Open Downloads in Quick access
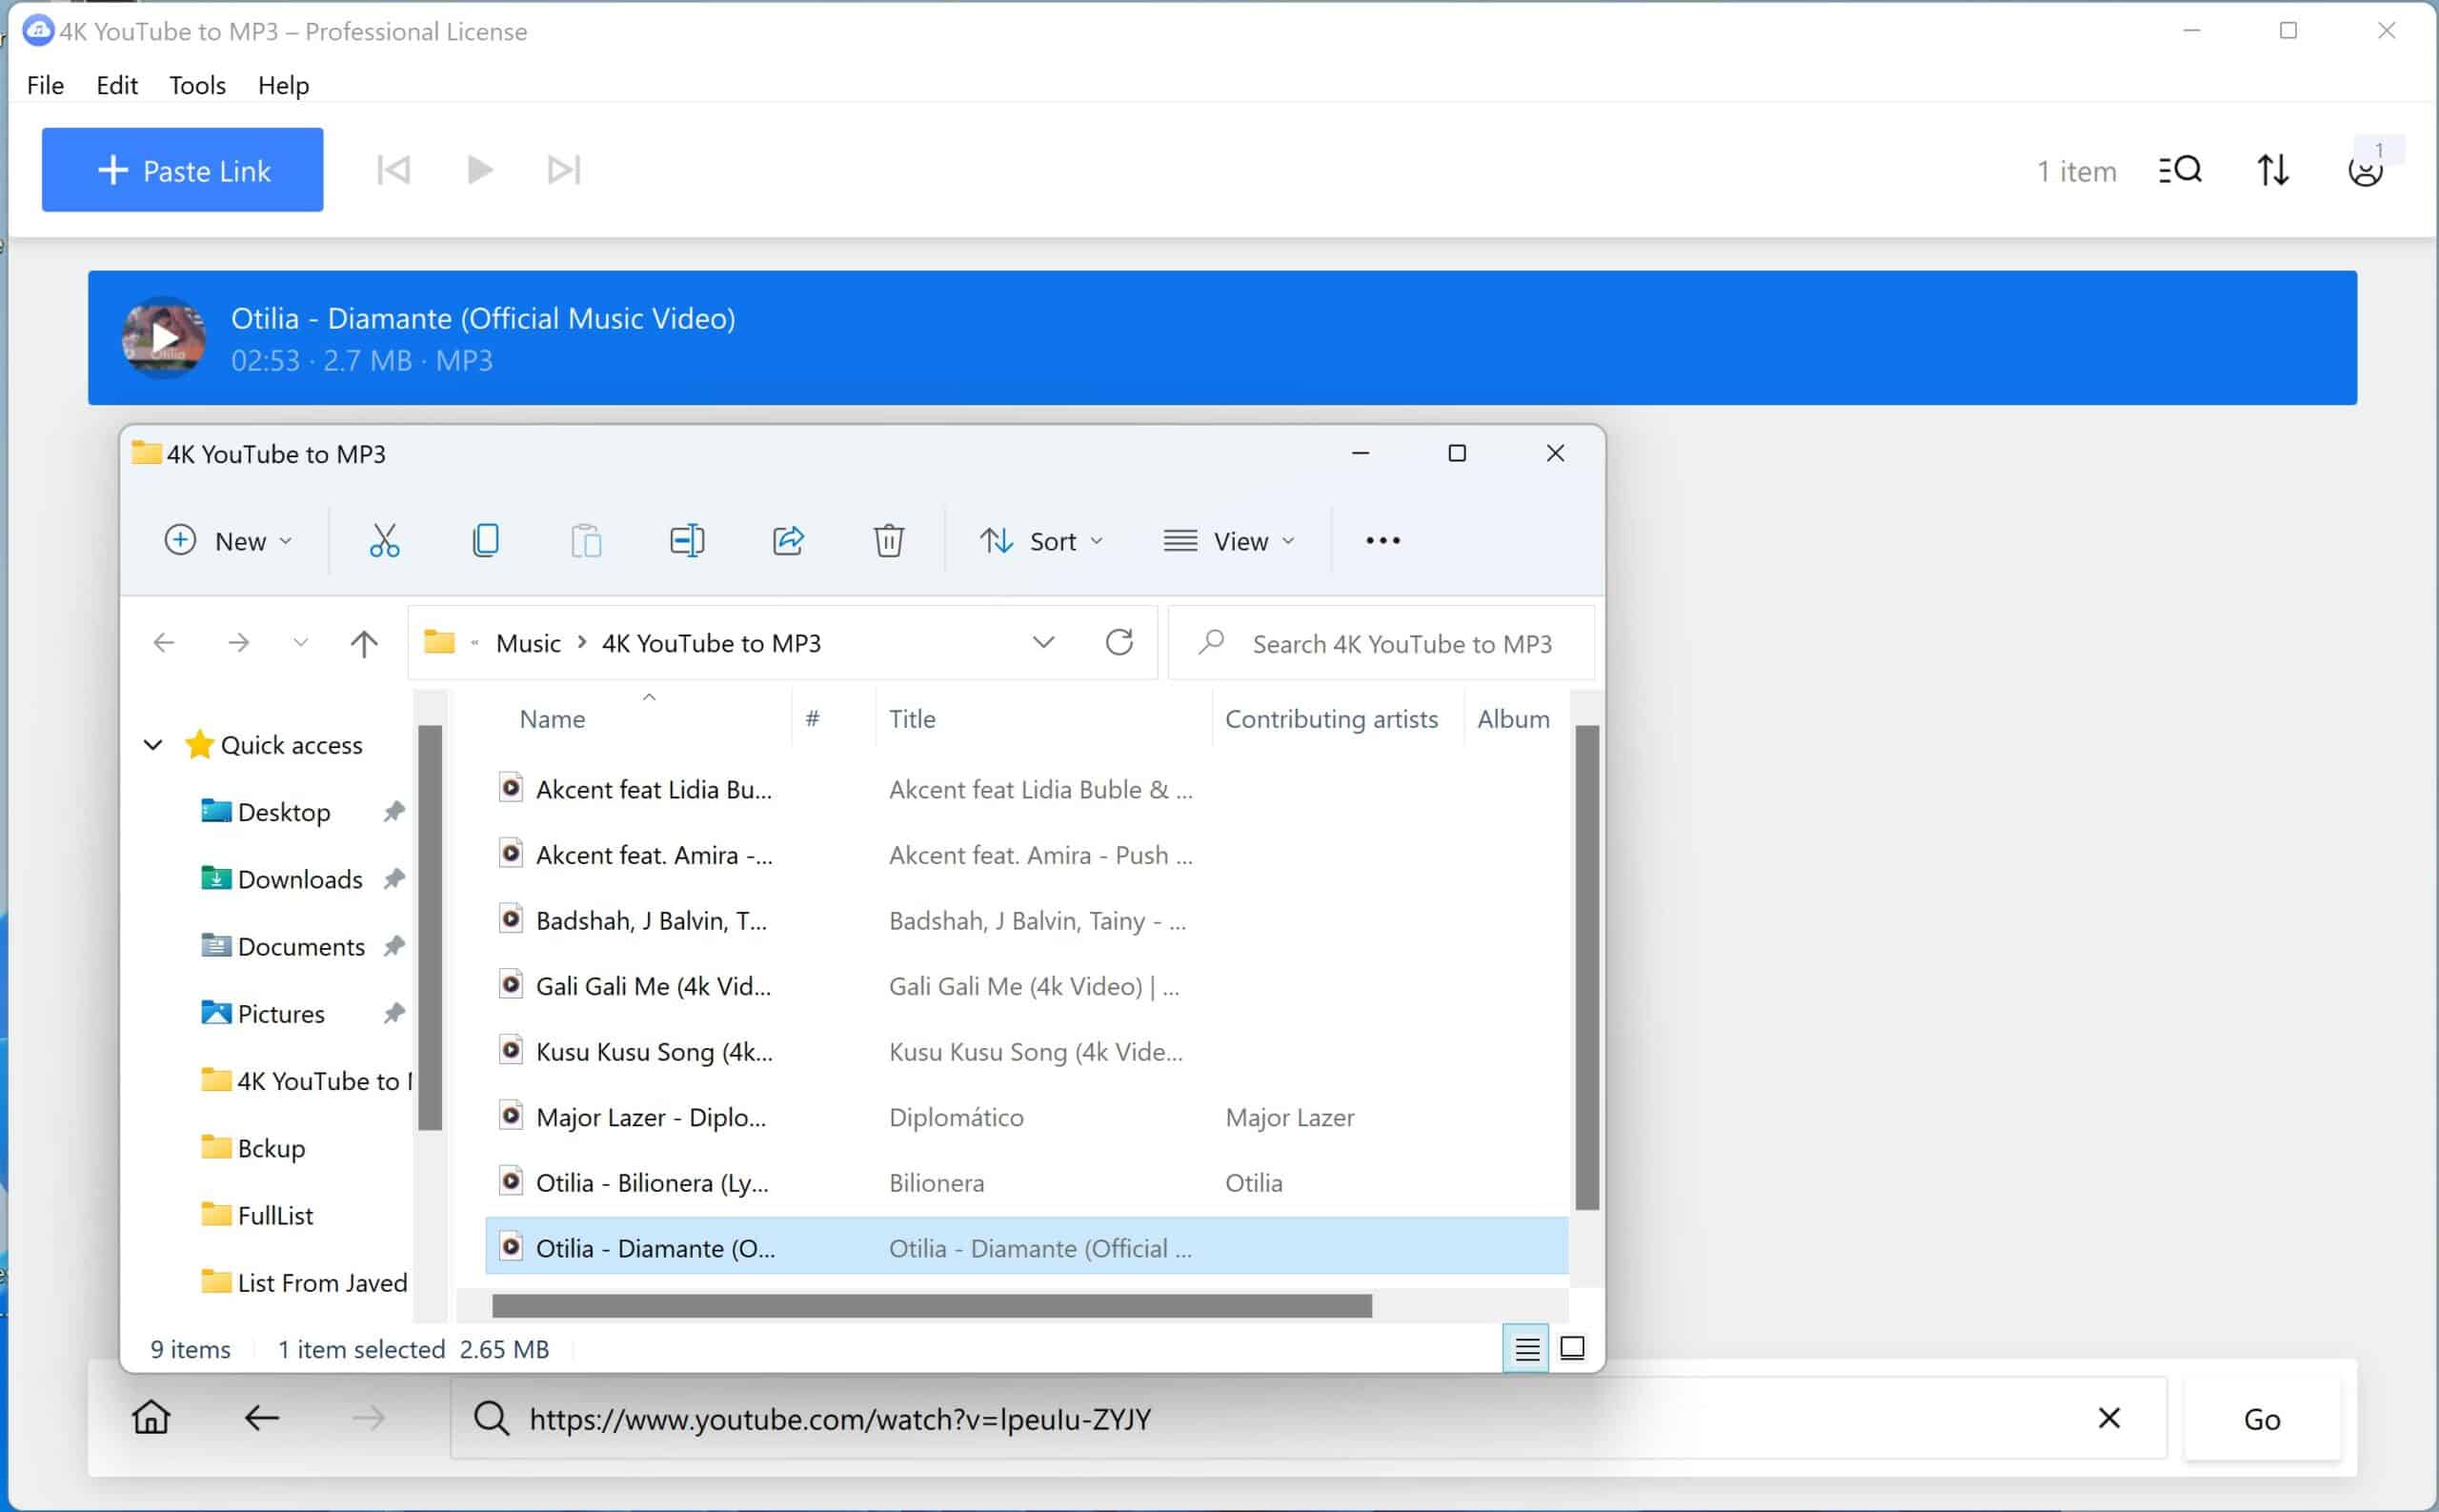The height and width of the screenshot is (1512, 2439). (300, 879)
